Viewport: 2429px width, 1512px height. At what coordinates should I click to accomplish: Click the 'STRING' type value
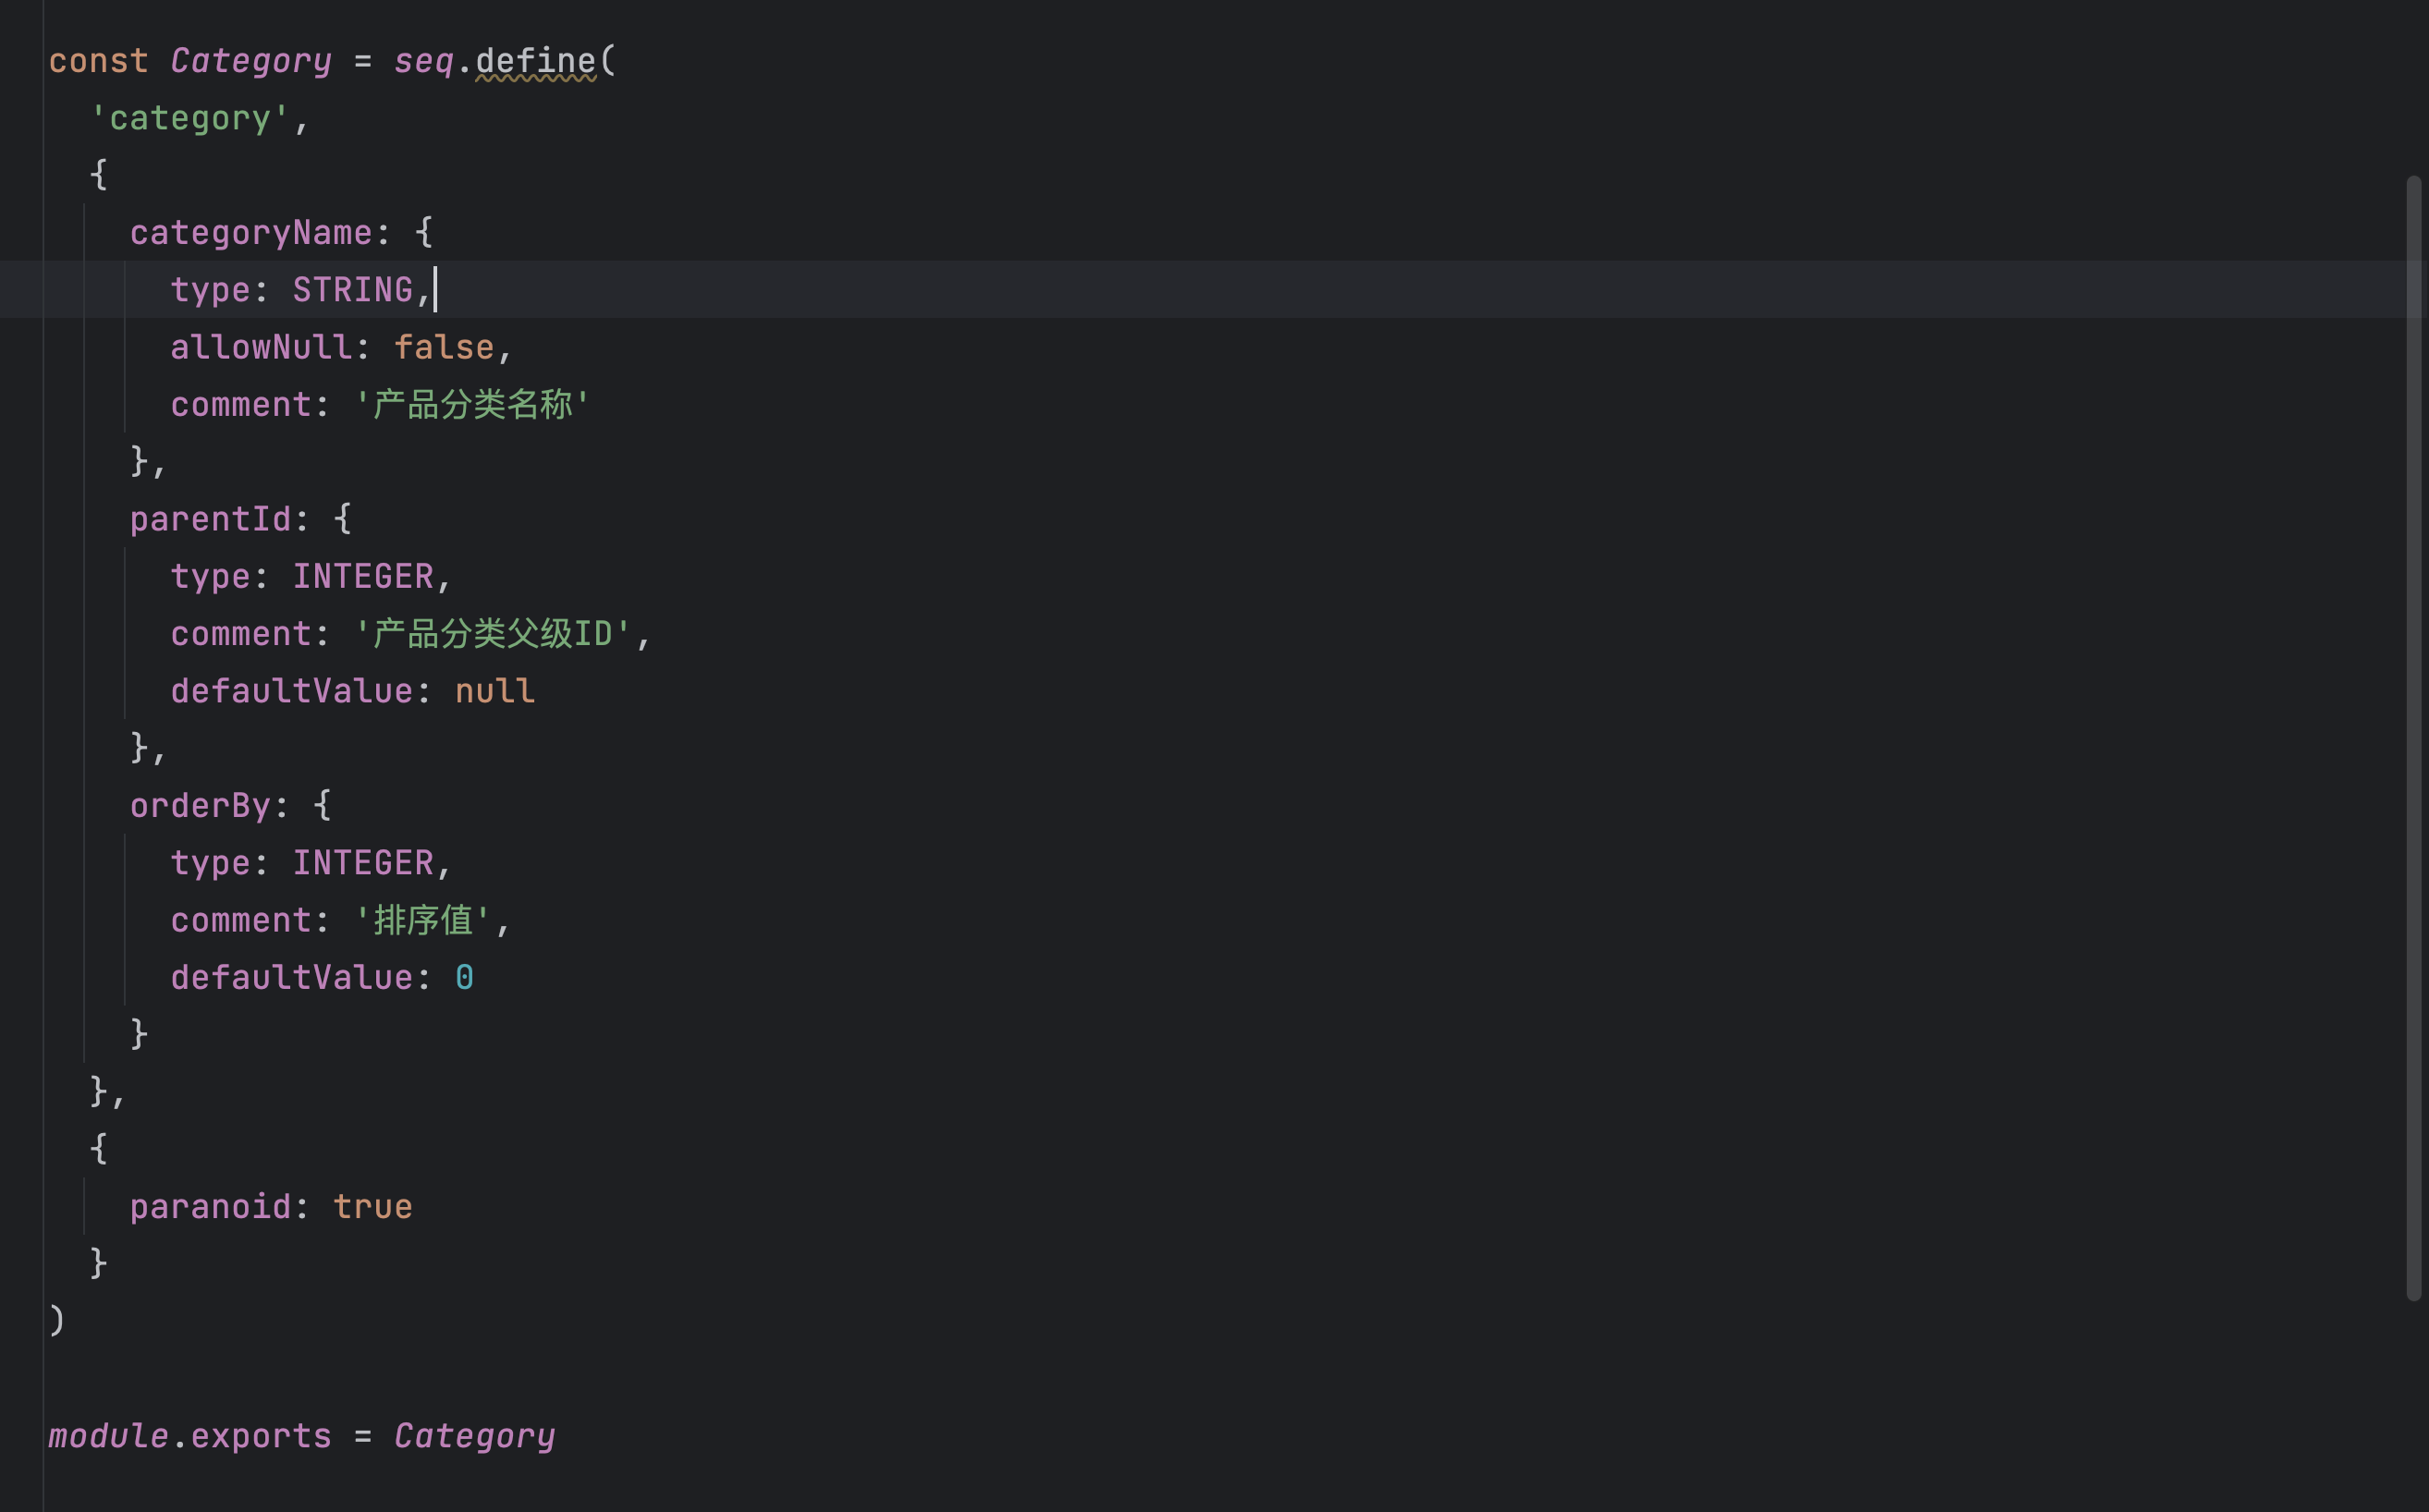pos(353,290)
